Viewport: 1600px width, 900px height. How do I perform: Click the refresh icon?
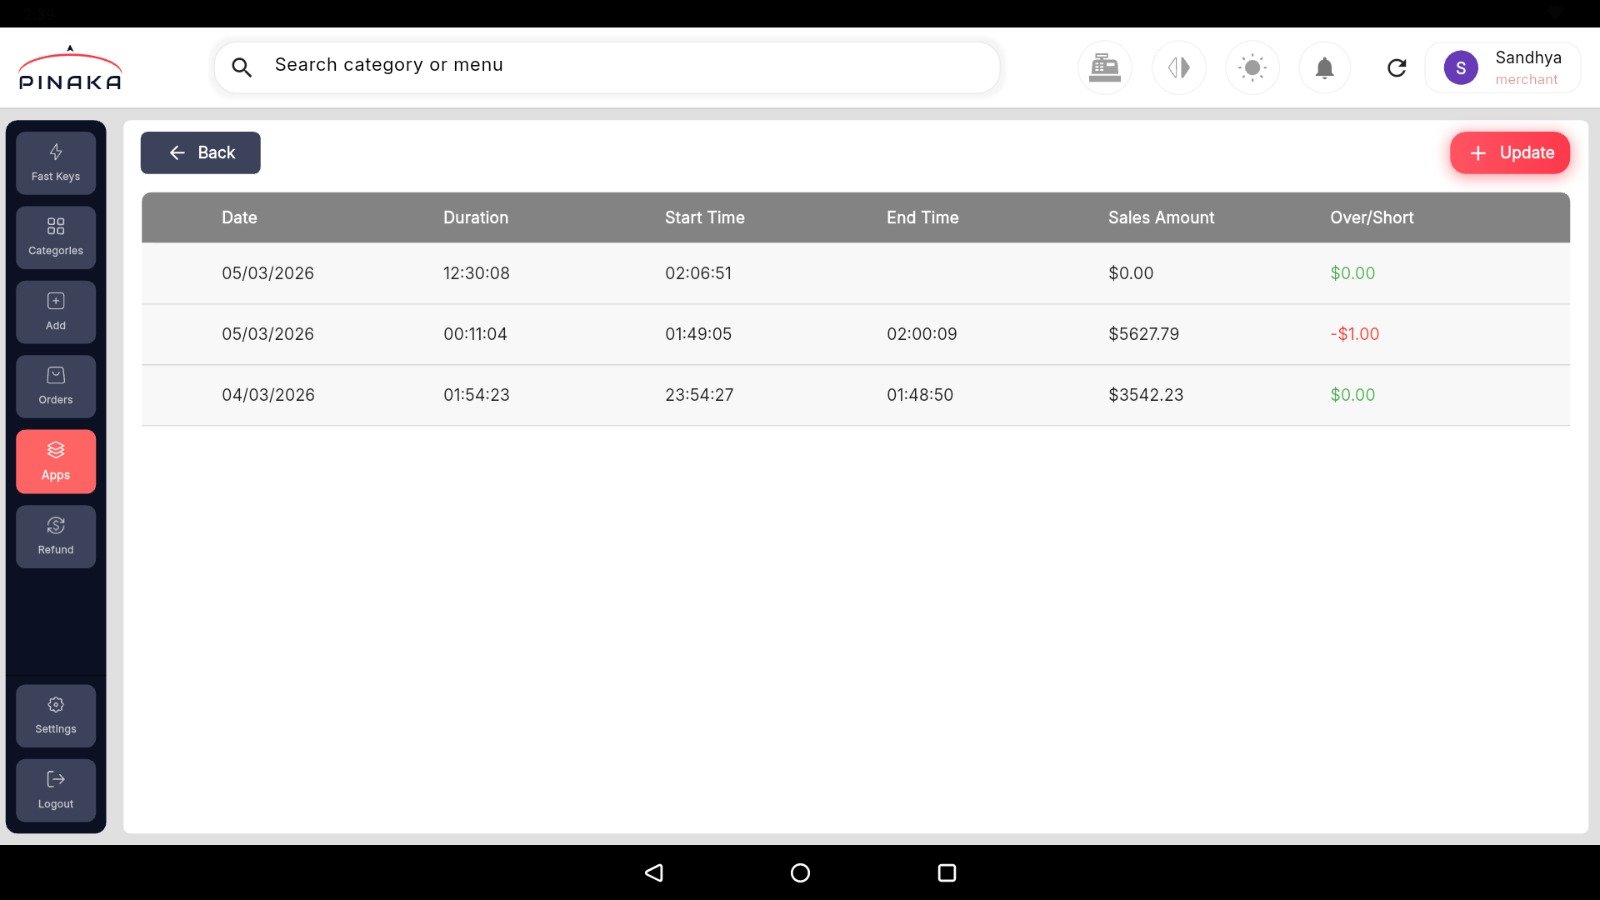click(1397, 68)
